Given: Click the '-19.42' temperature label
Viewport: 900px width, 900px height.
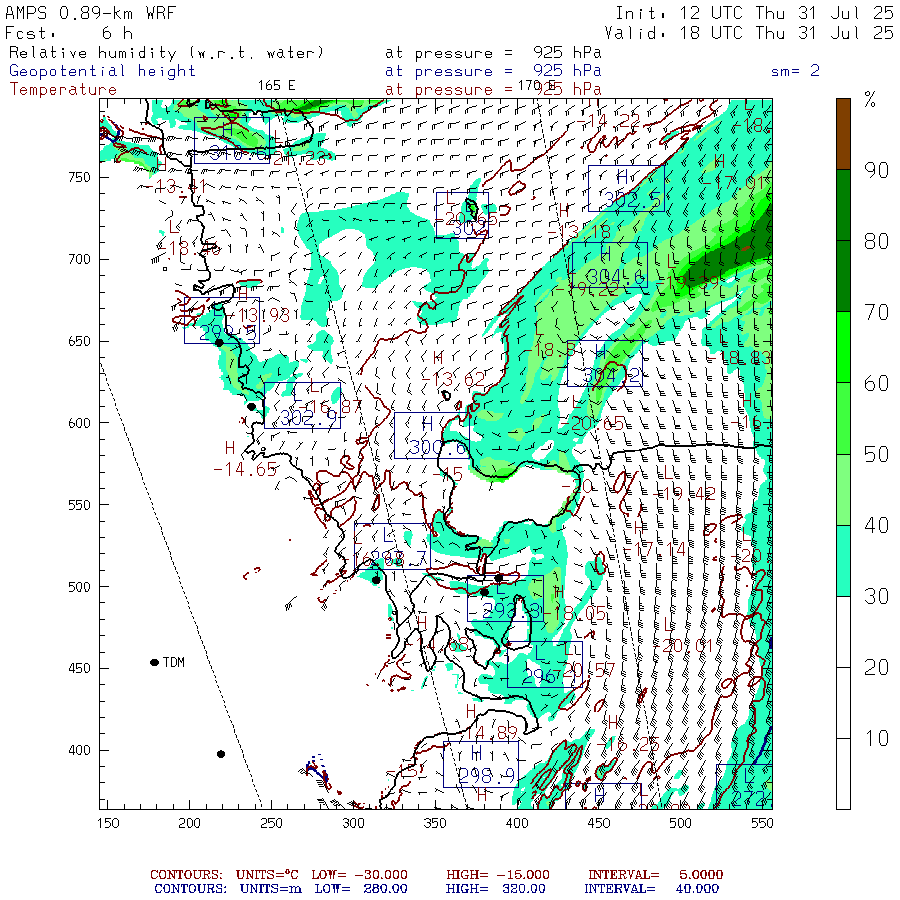Looking at the screenshot, I should pos(685,494).
